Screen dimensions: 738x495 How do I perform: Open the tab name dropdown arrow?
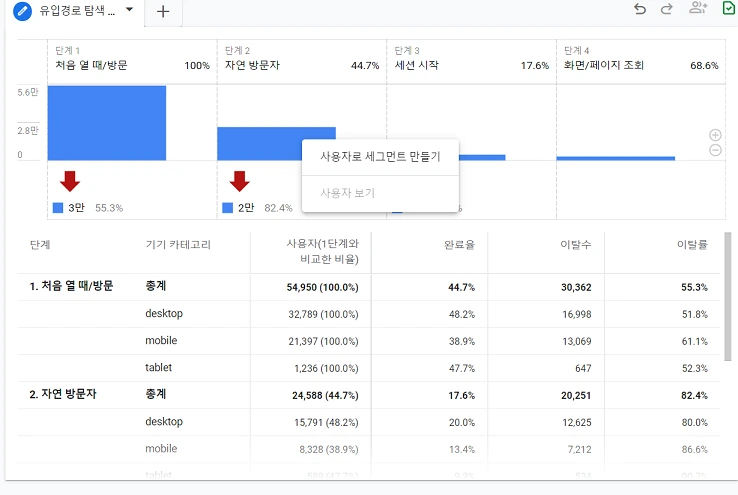[129, 9]
